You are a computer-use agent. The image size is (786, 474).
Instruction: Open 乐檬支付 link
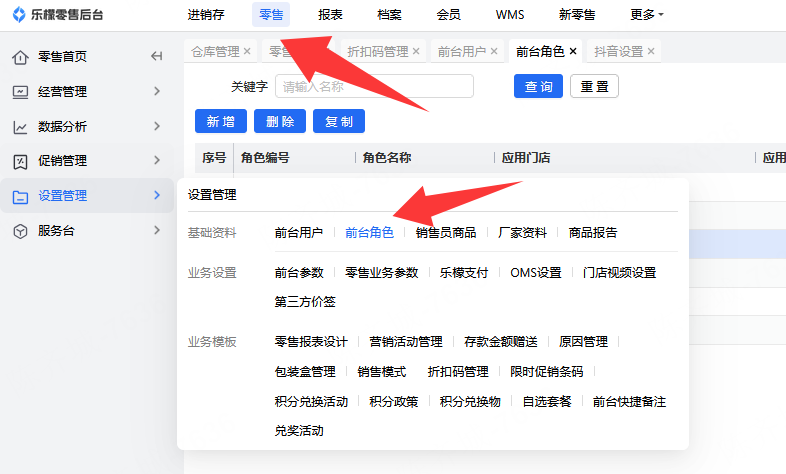click(x=464, y=273)
